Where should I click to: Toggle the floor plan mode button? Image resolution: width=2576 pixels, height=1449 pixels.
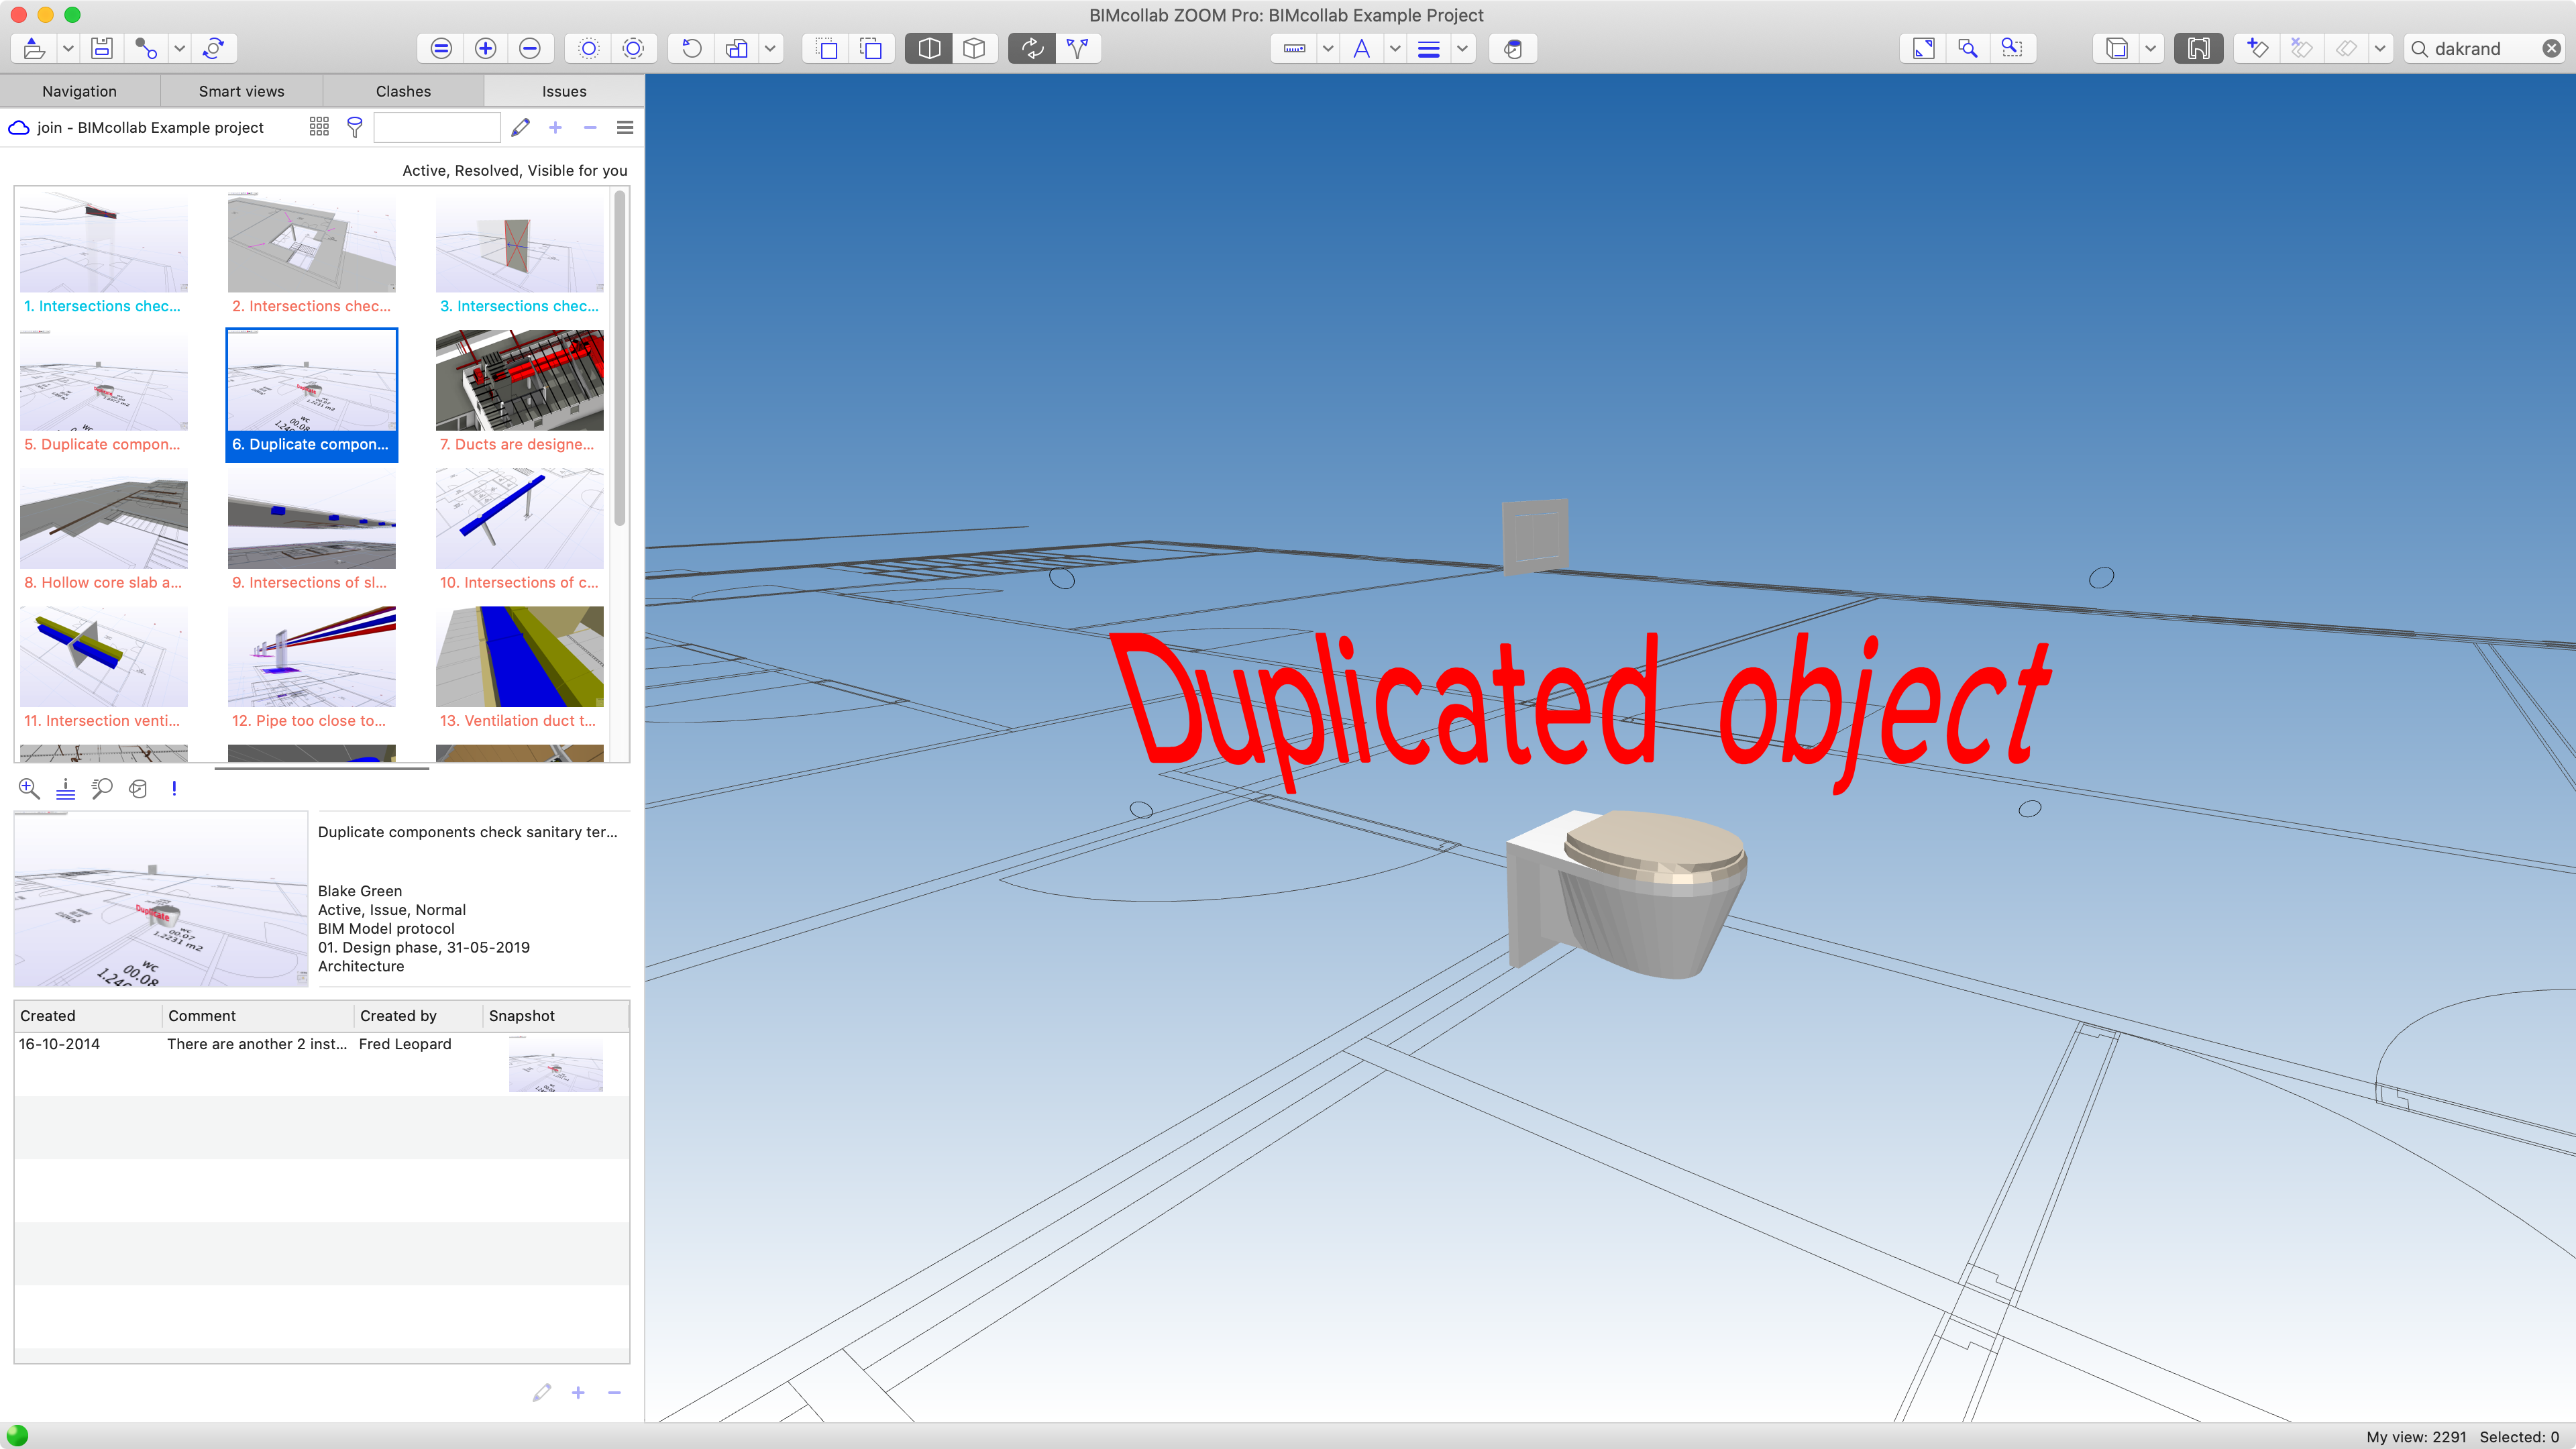2198,48
